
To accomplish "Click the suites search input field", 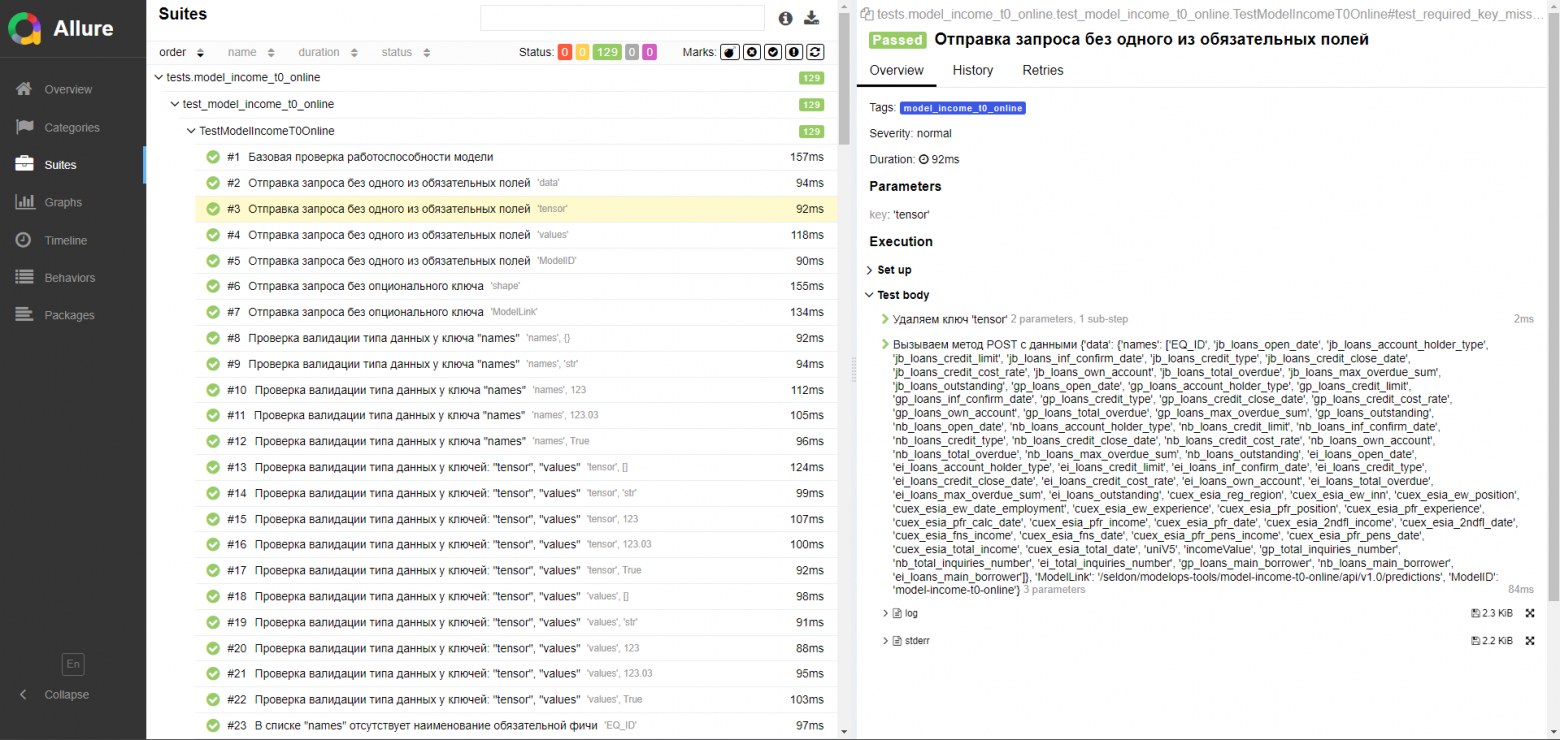I will click(621, 18).
